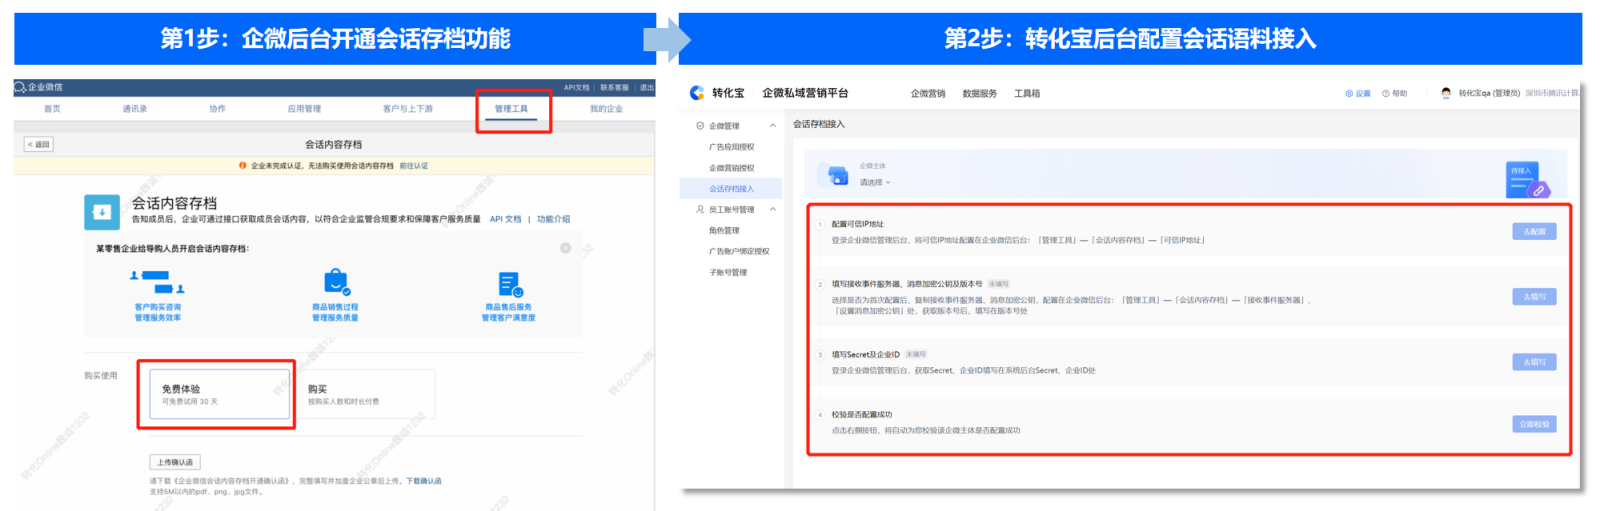Click the 企业微信 logo in WeCom header

click(38, 87)
